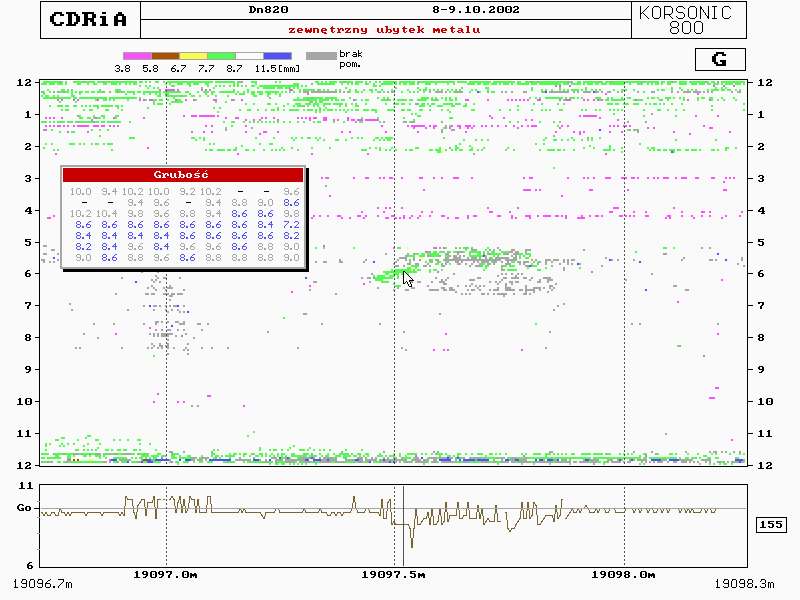Click the 6.7 legend value
Image resolution: width=800 pixels, height=600 pixels.
point(178,68)
